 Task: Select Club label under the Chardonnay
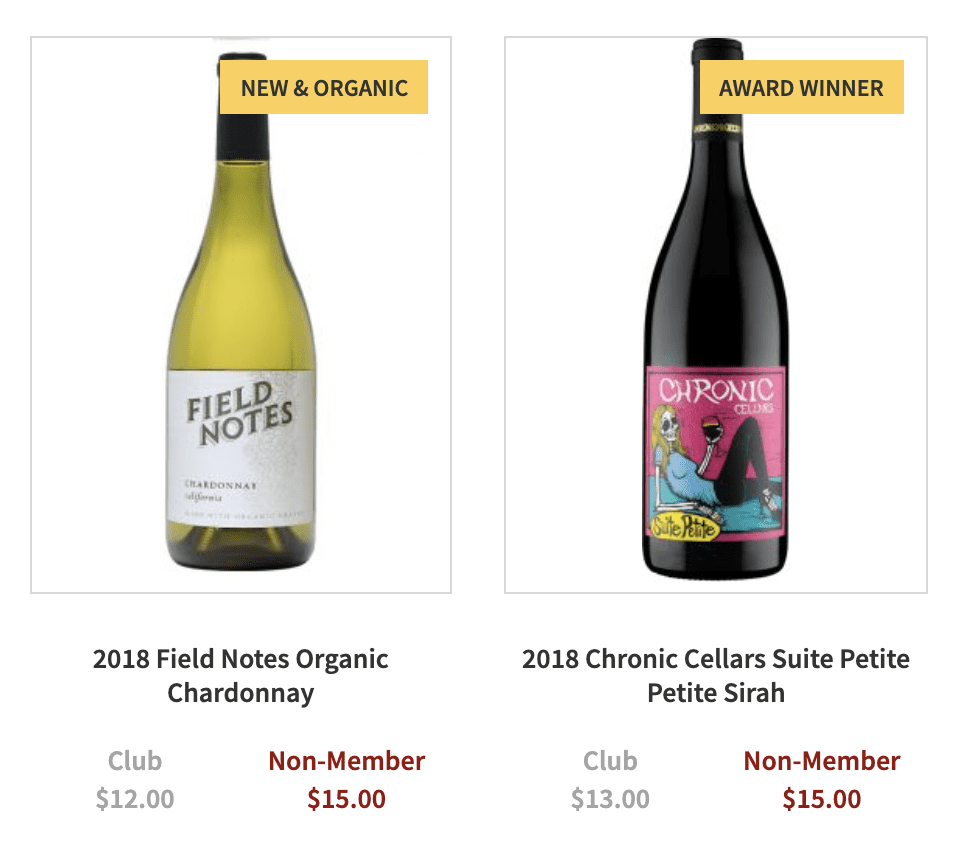click(x=135, y=761)
